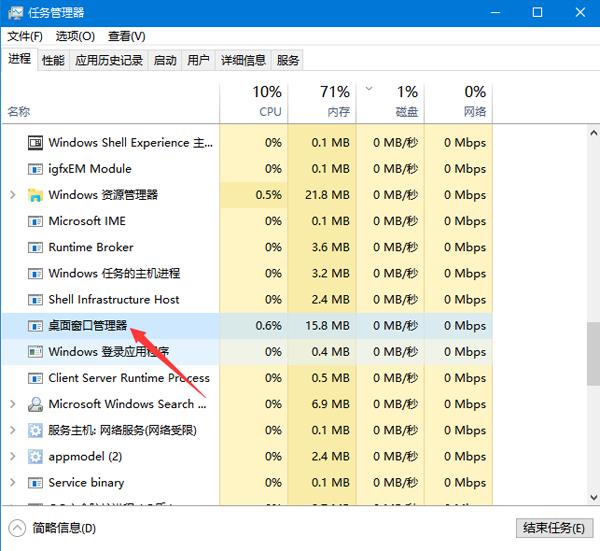This screenshot has width=600, height=551.
Task: Expand the Service binary group
Action: click(13, 483)
